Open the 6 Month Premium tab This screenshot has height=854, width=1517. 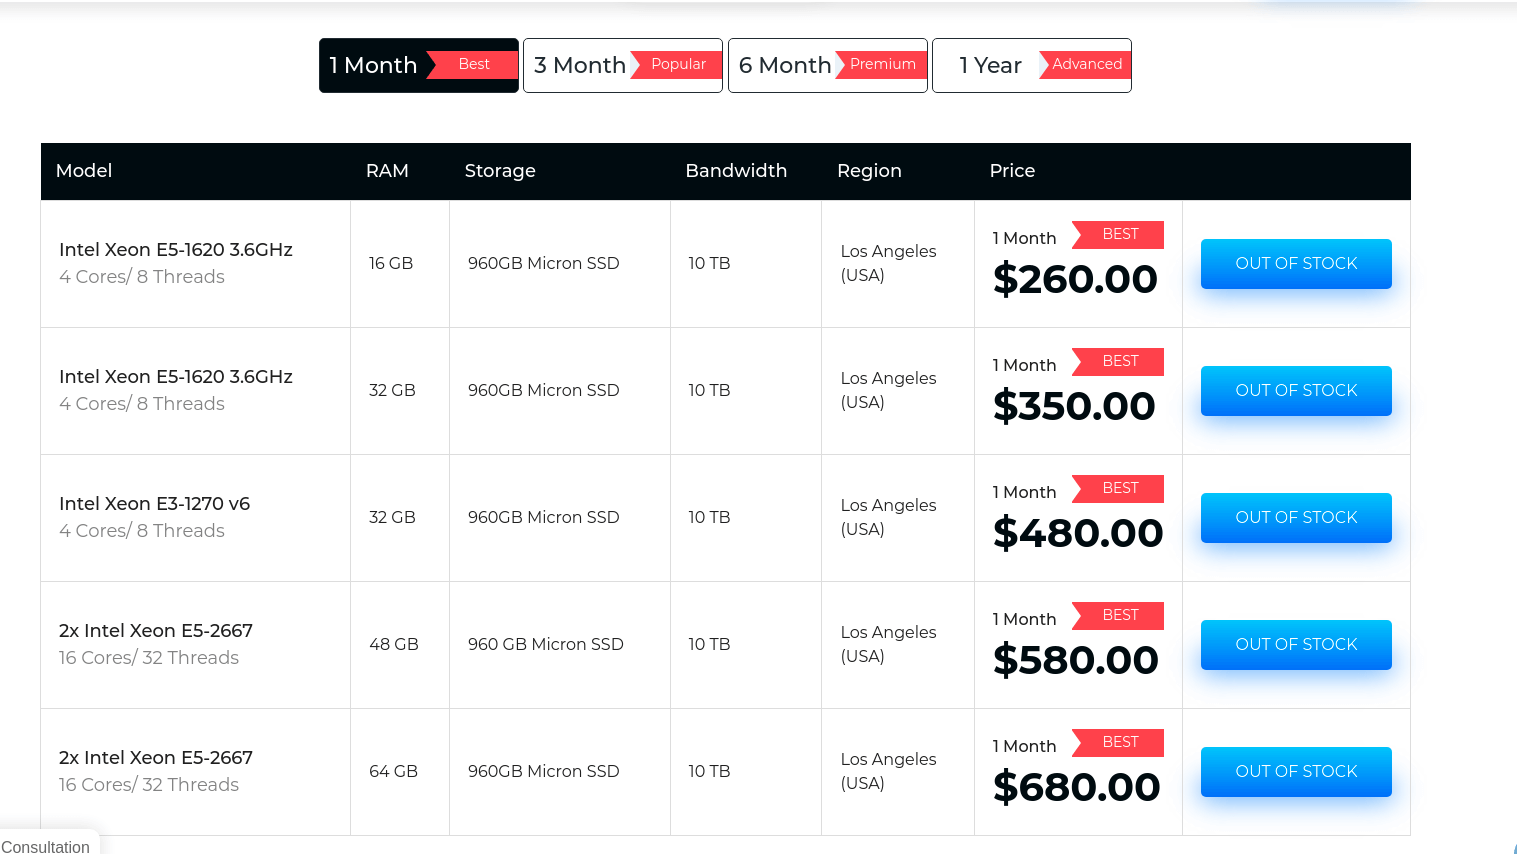point(786,66)
